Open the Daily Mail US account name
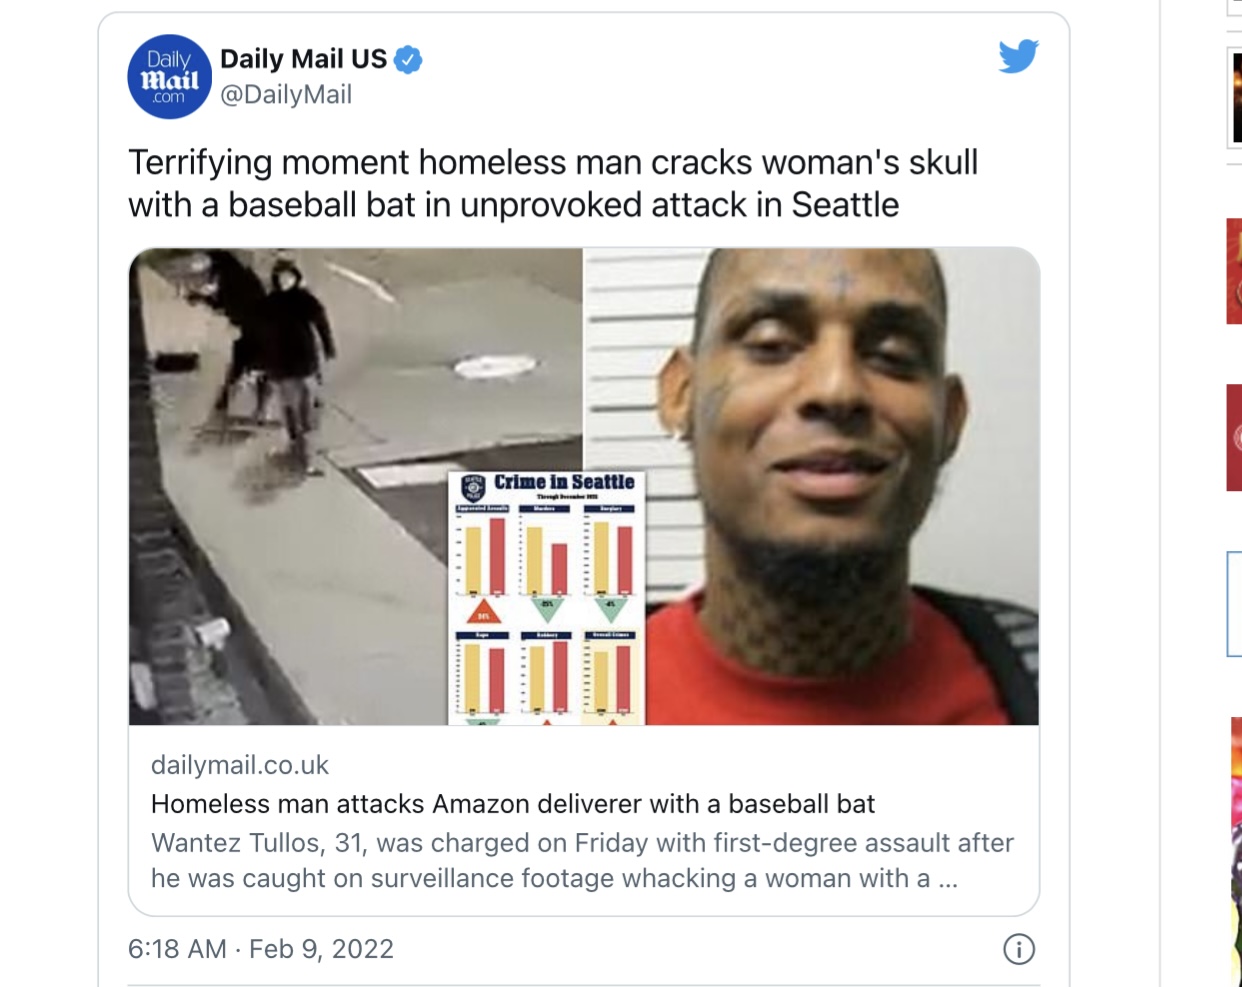The width and height of the screenshot is (1242, 987). pos(303,59)
